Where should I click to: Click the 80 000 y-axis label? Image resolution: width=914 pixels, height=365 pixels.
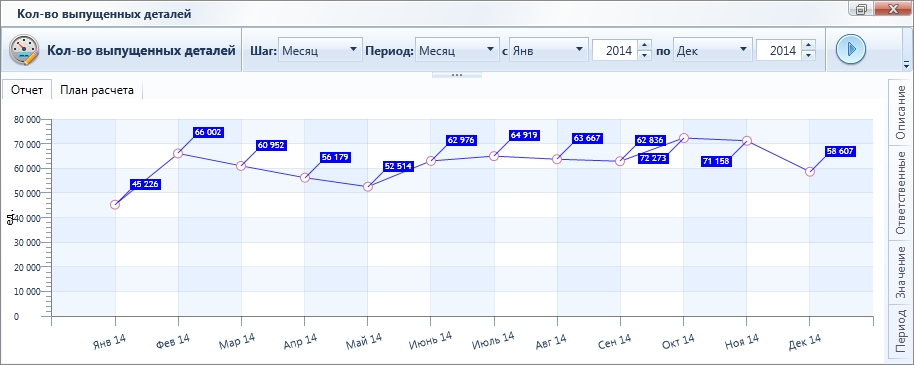(26, 120)
